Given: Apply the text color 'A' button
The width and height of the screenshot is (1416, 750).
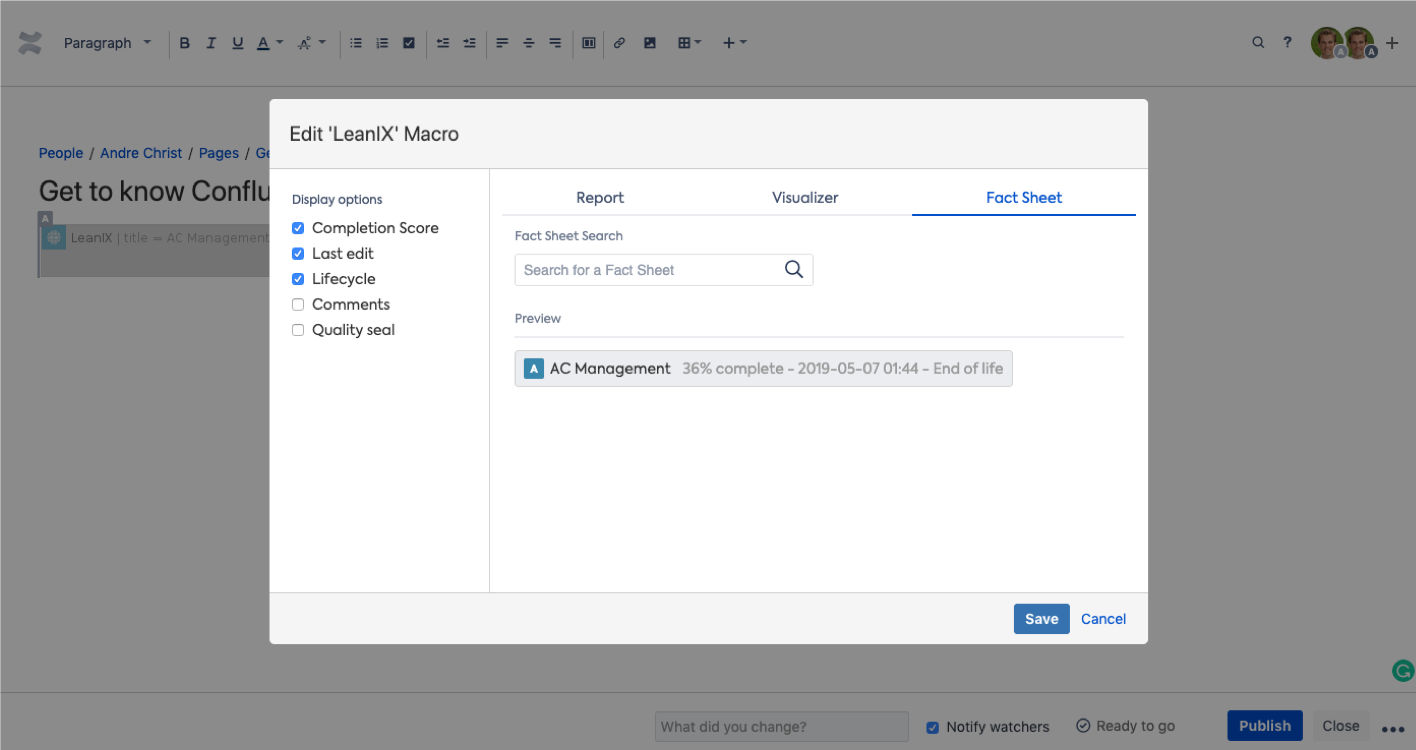Looking at the screenshot, I should pos(263,43).
